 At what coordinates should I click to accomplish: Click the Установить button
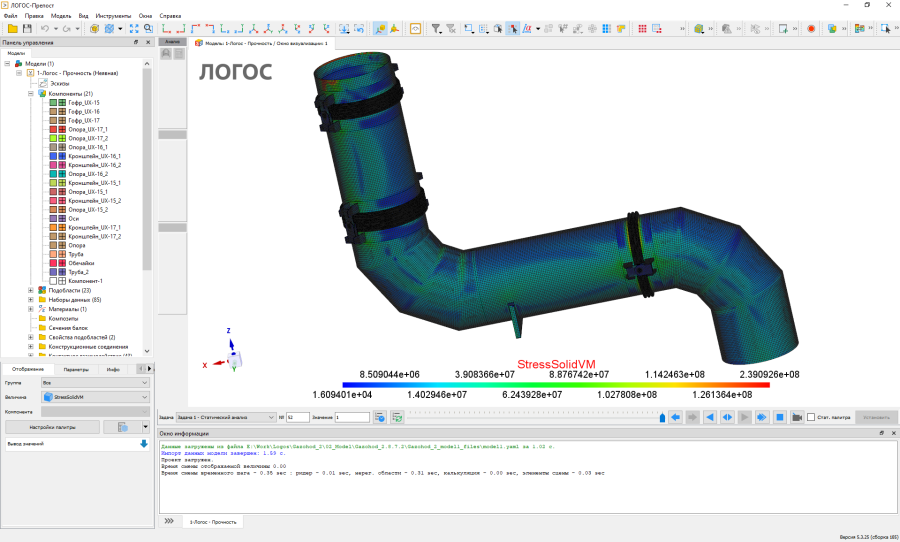(876, 417)
